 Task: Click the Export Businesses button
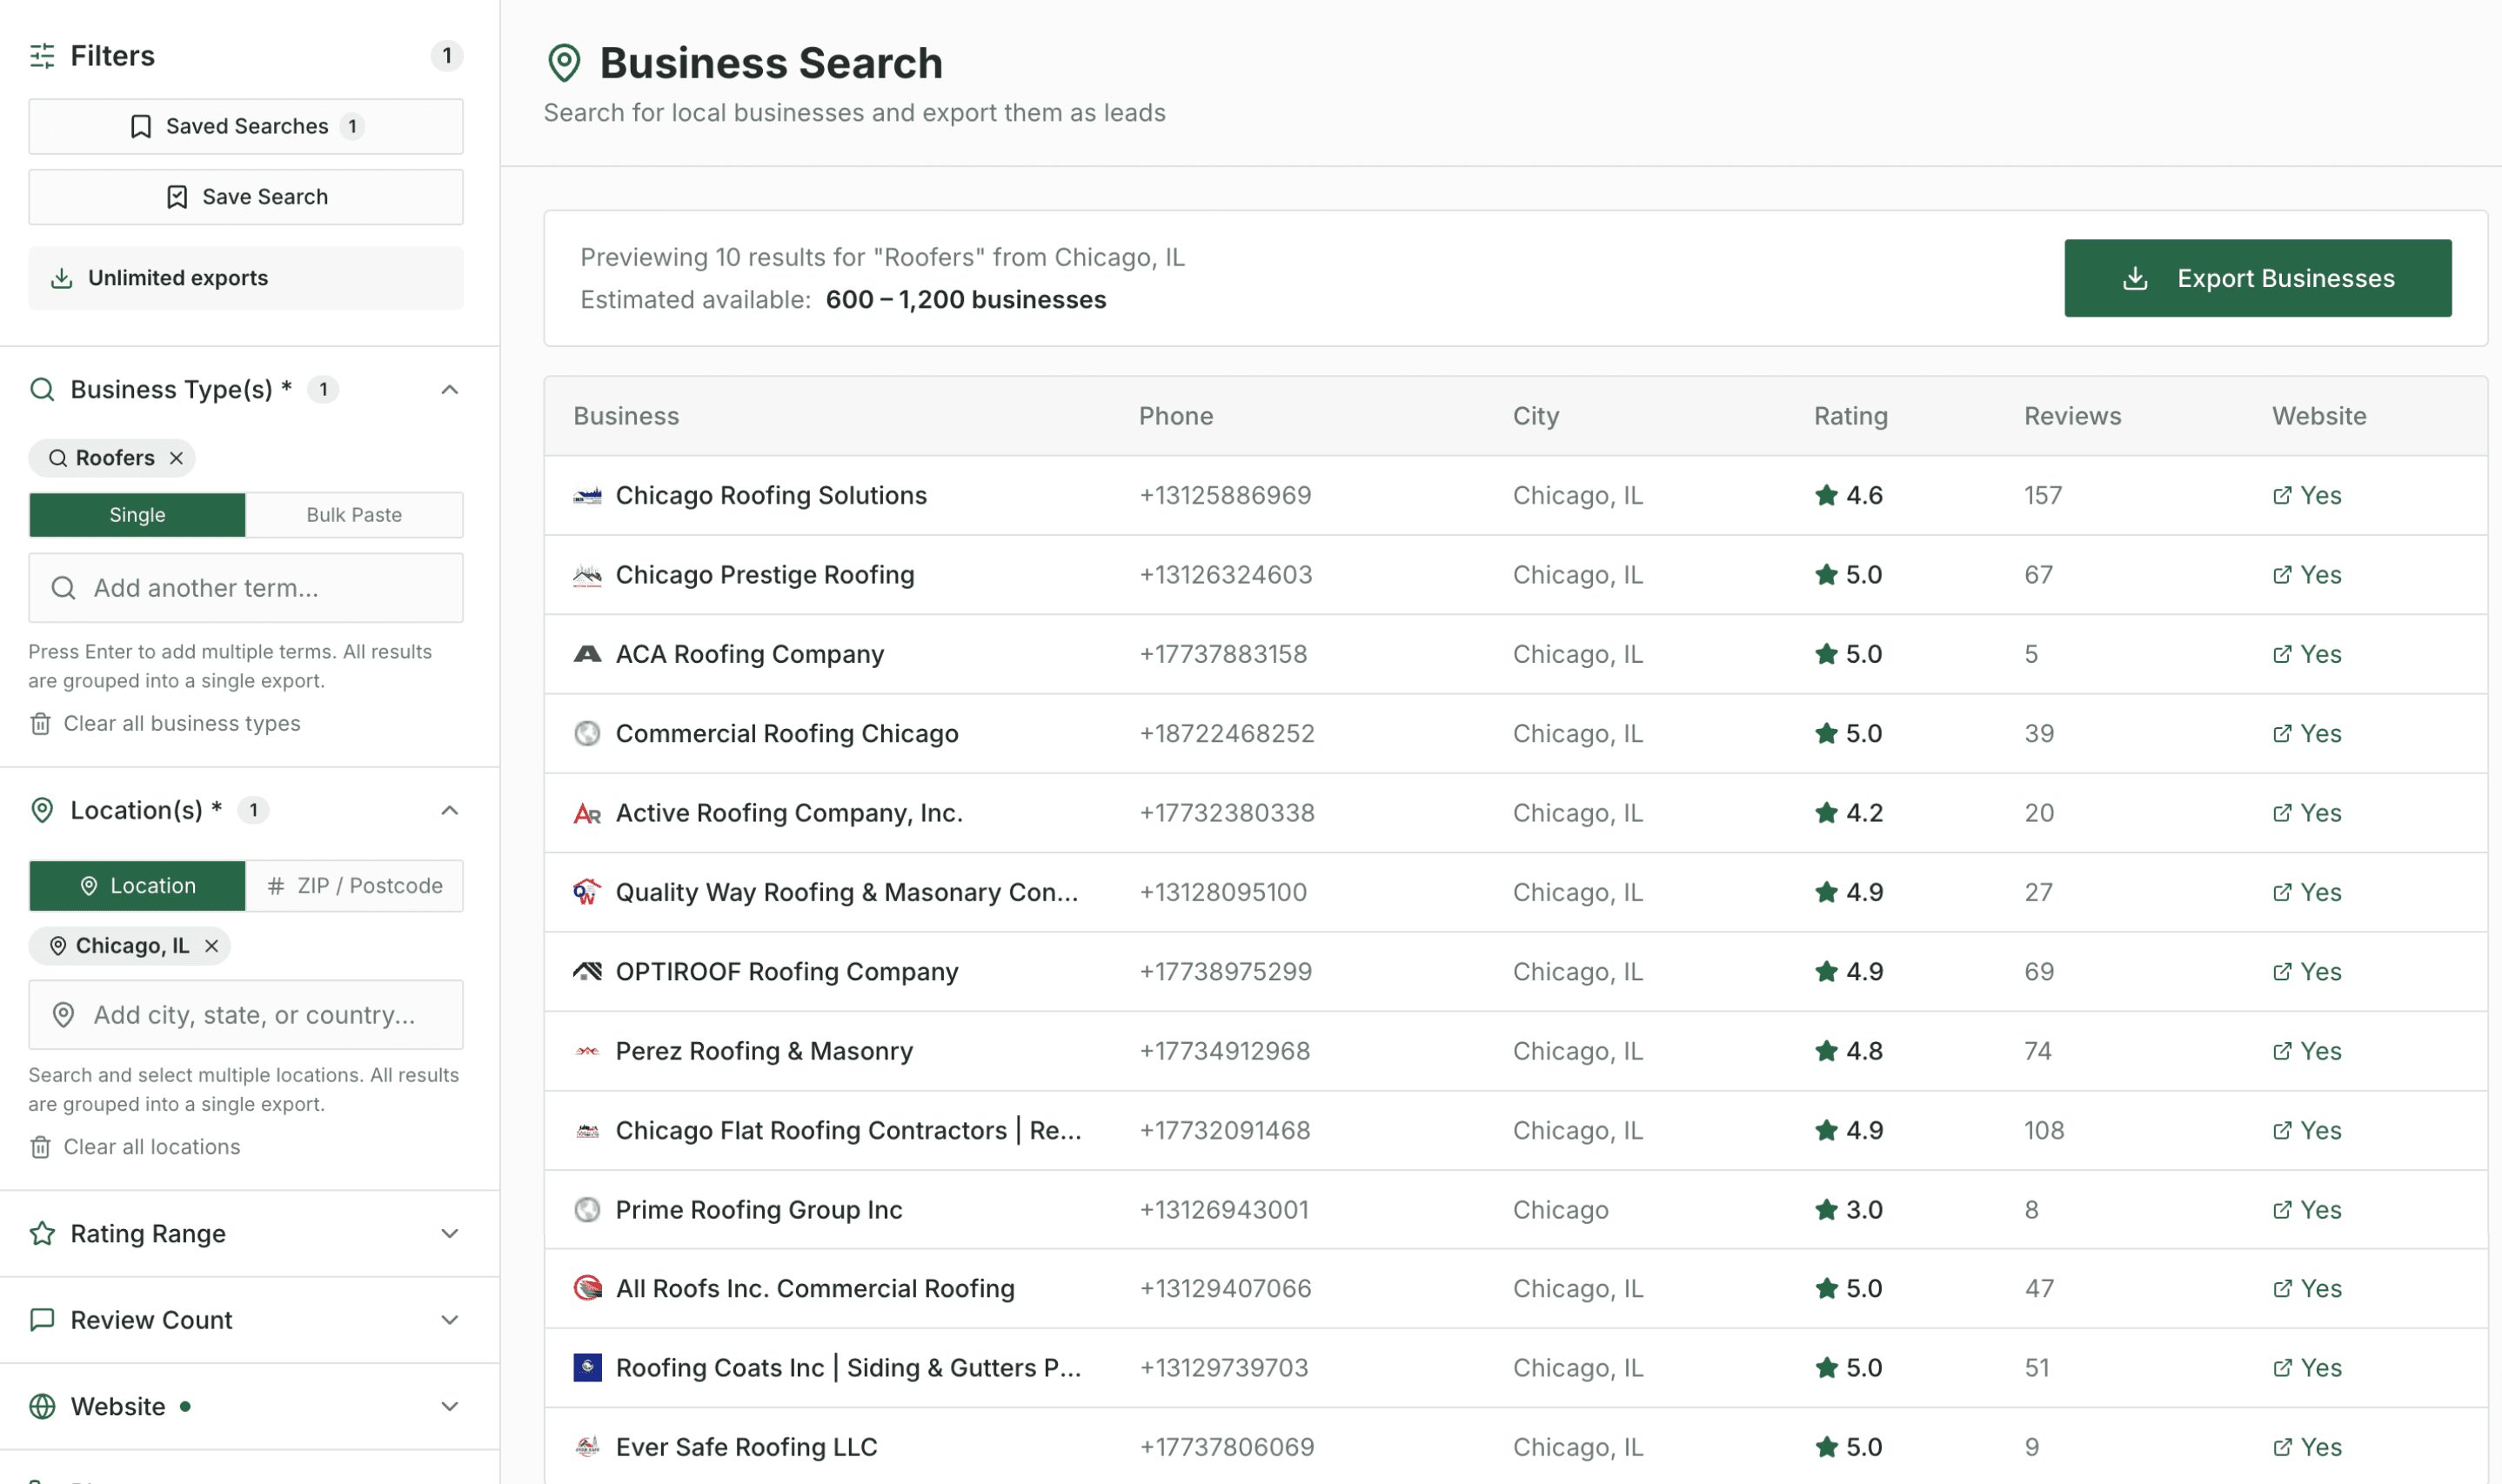(2257, 278)
